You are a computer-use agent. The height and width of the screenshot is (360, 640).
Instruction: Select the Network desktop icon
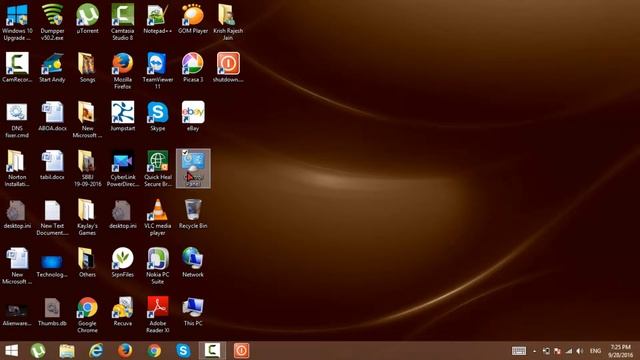[x=193, y=262]
